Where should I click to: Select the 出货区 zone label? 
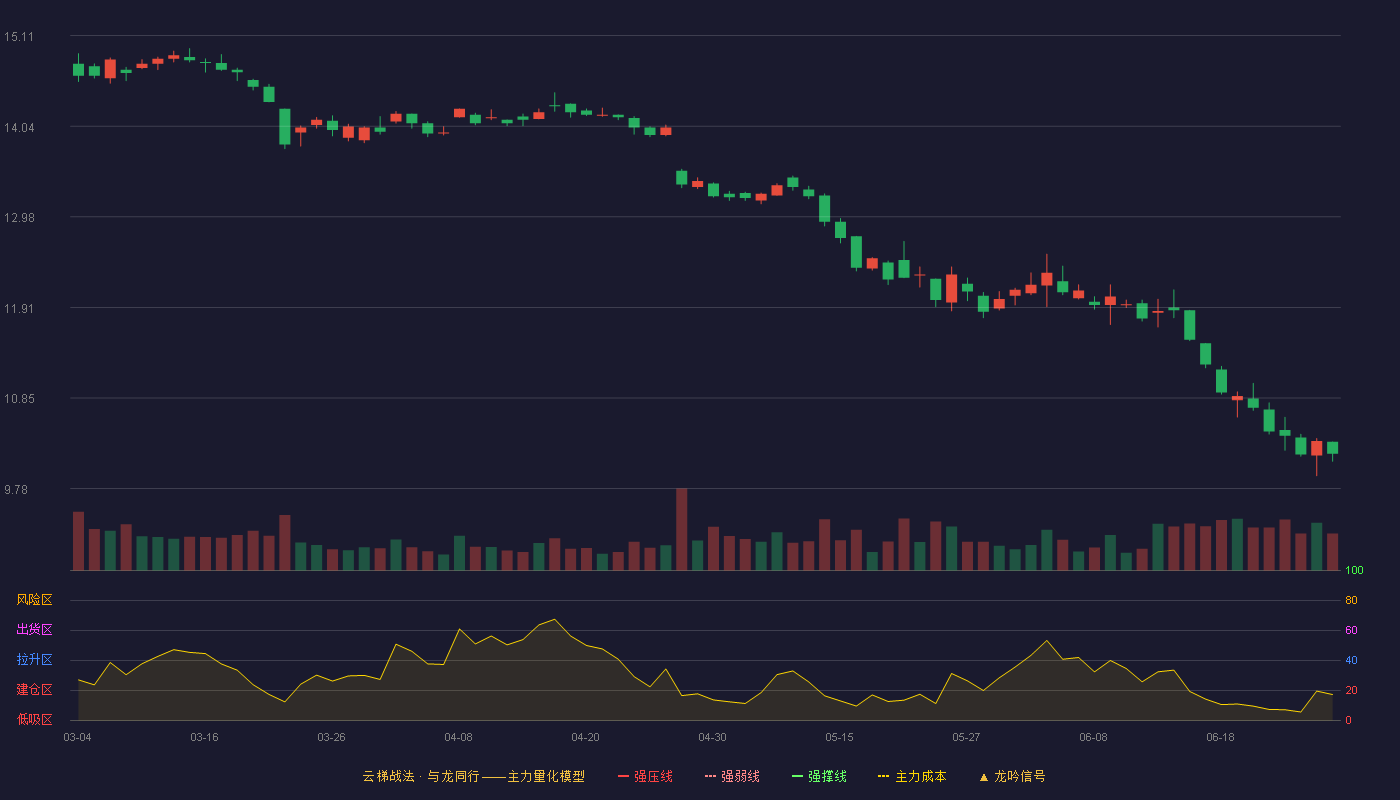point(34,630)
